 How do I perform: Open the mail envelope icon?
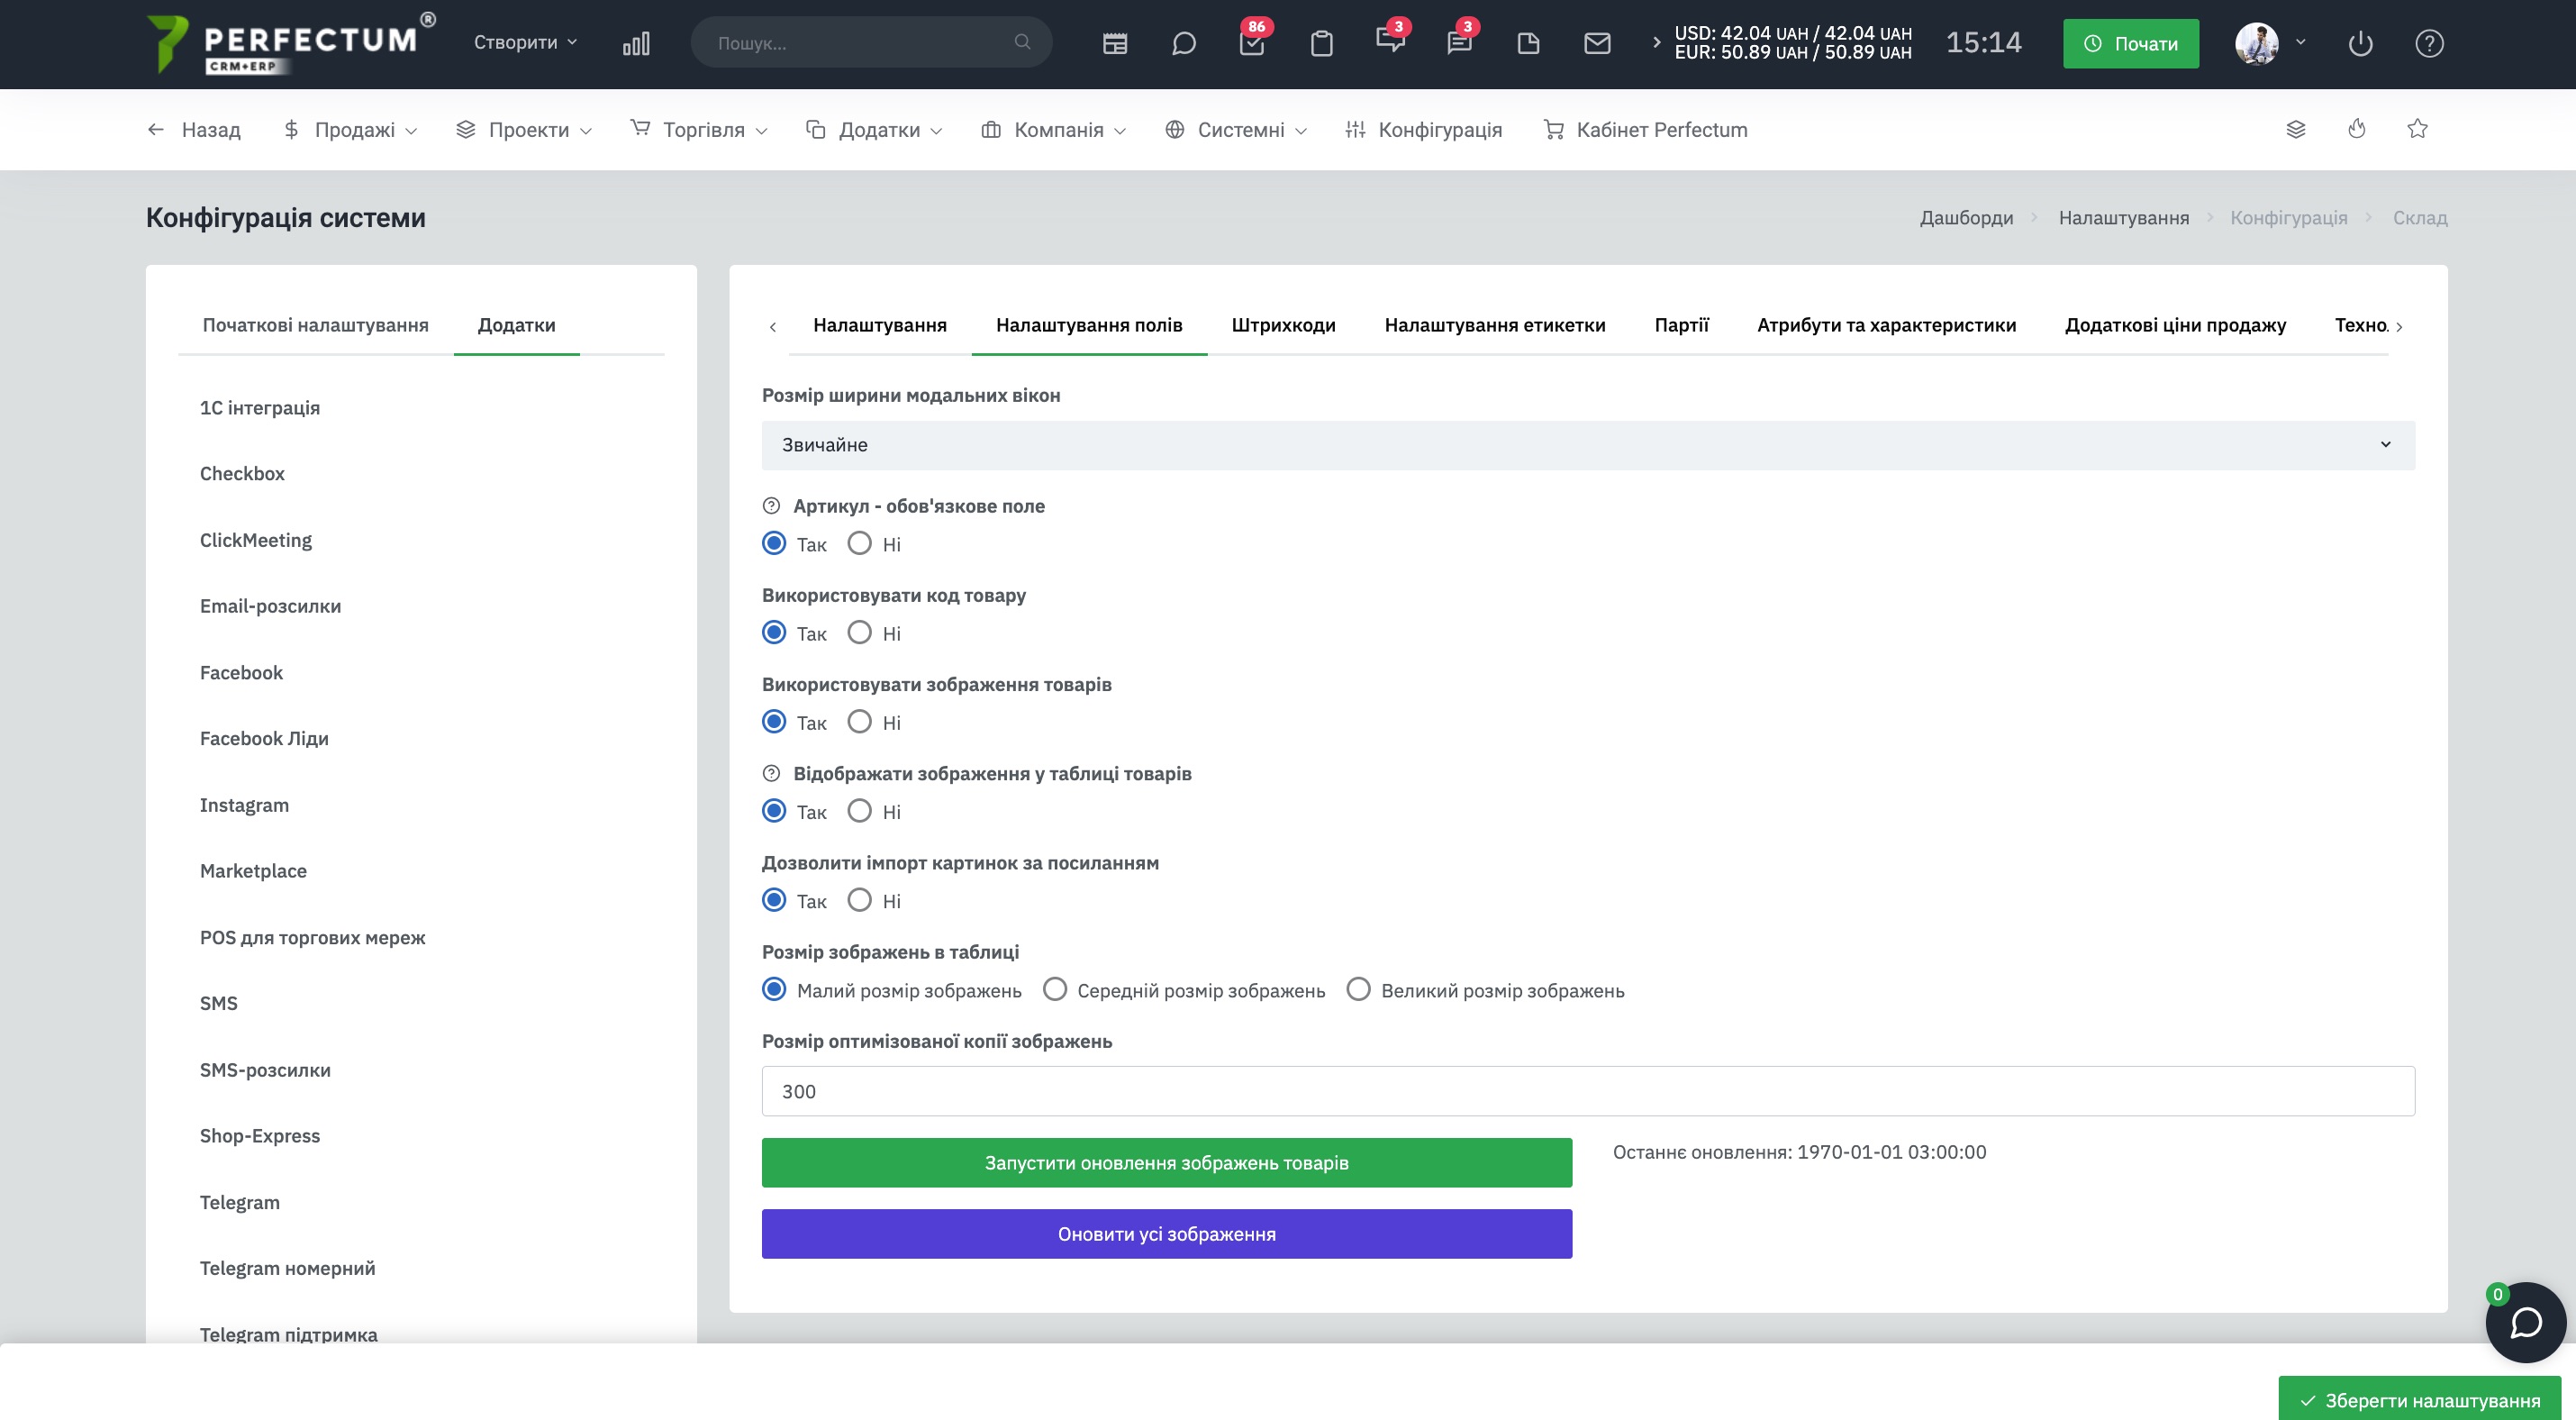1597,43
